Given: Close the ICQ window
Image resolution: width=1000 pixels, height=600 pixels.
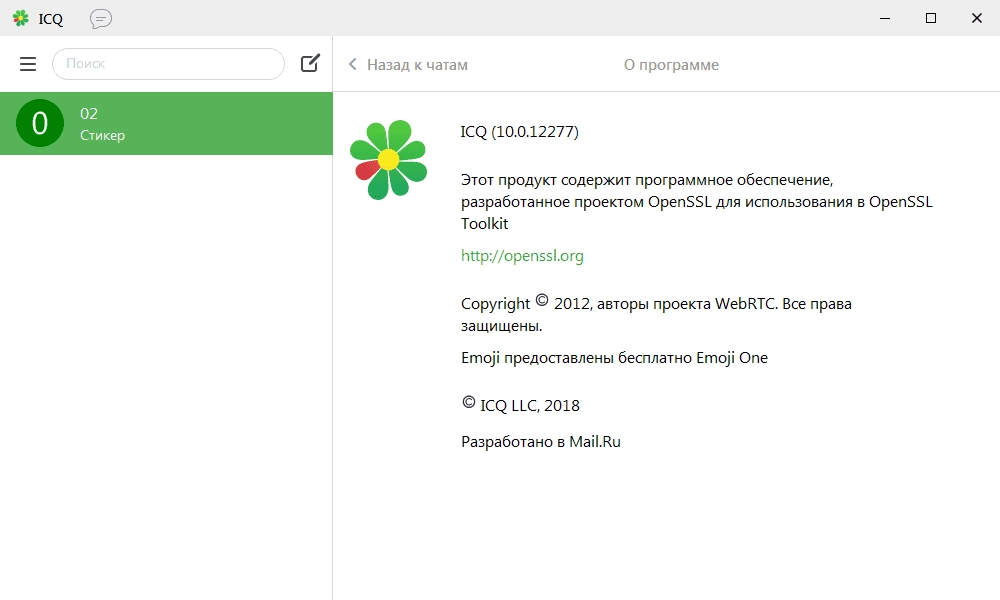Looking at the screenshot, I should tap(976, 18).
